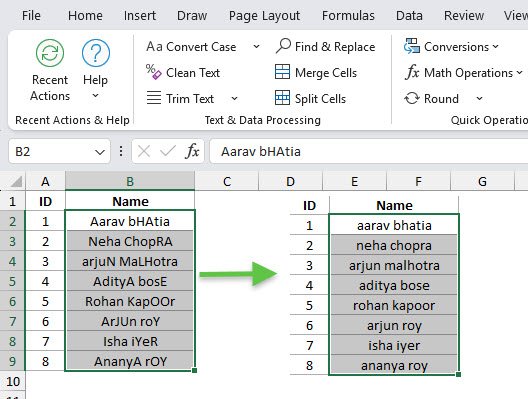Click the Merge Cells grid icon
528x399 pixels.
tap(282, 72)
